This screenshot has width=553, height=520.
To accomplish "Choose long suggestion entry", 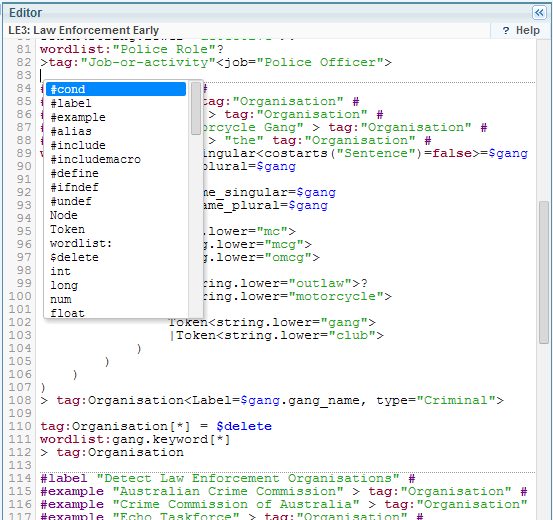I will pos(116,285).
